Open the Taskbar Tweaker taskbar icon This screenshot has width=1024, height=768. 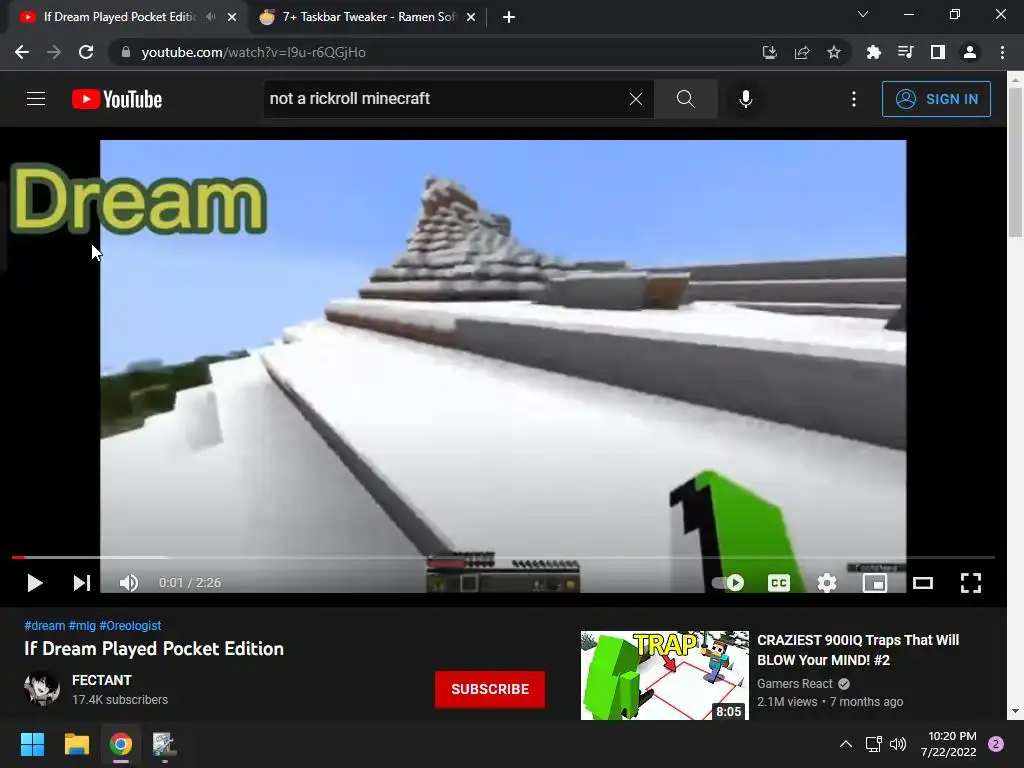pos(164,744)
